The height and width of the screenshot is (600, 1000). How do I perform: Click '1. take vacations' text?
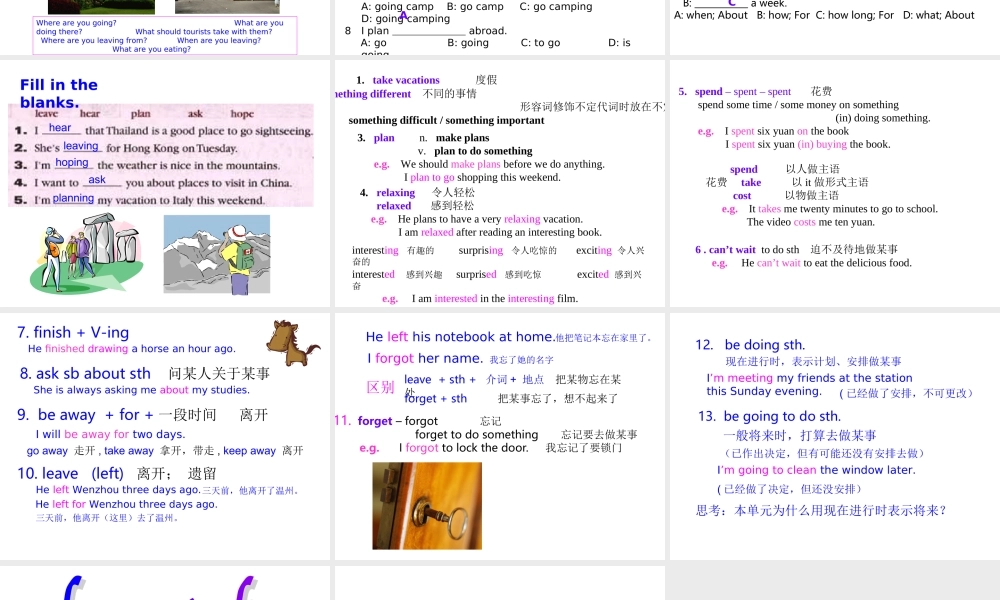[x=398, y=80]
